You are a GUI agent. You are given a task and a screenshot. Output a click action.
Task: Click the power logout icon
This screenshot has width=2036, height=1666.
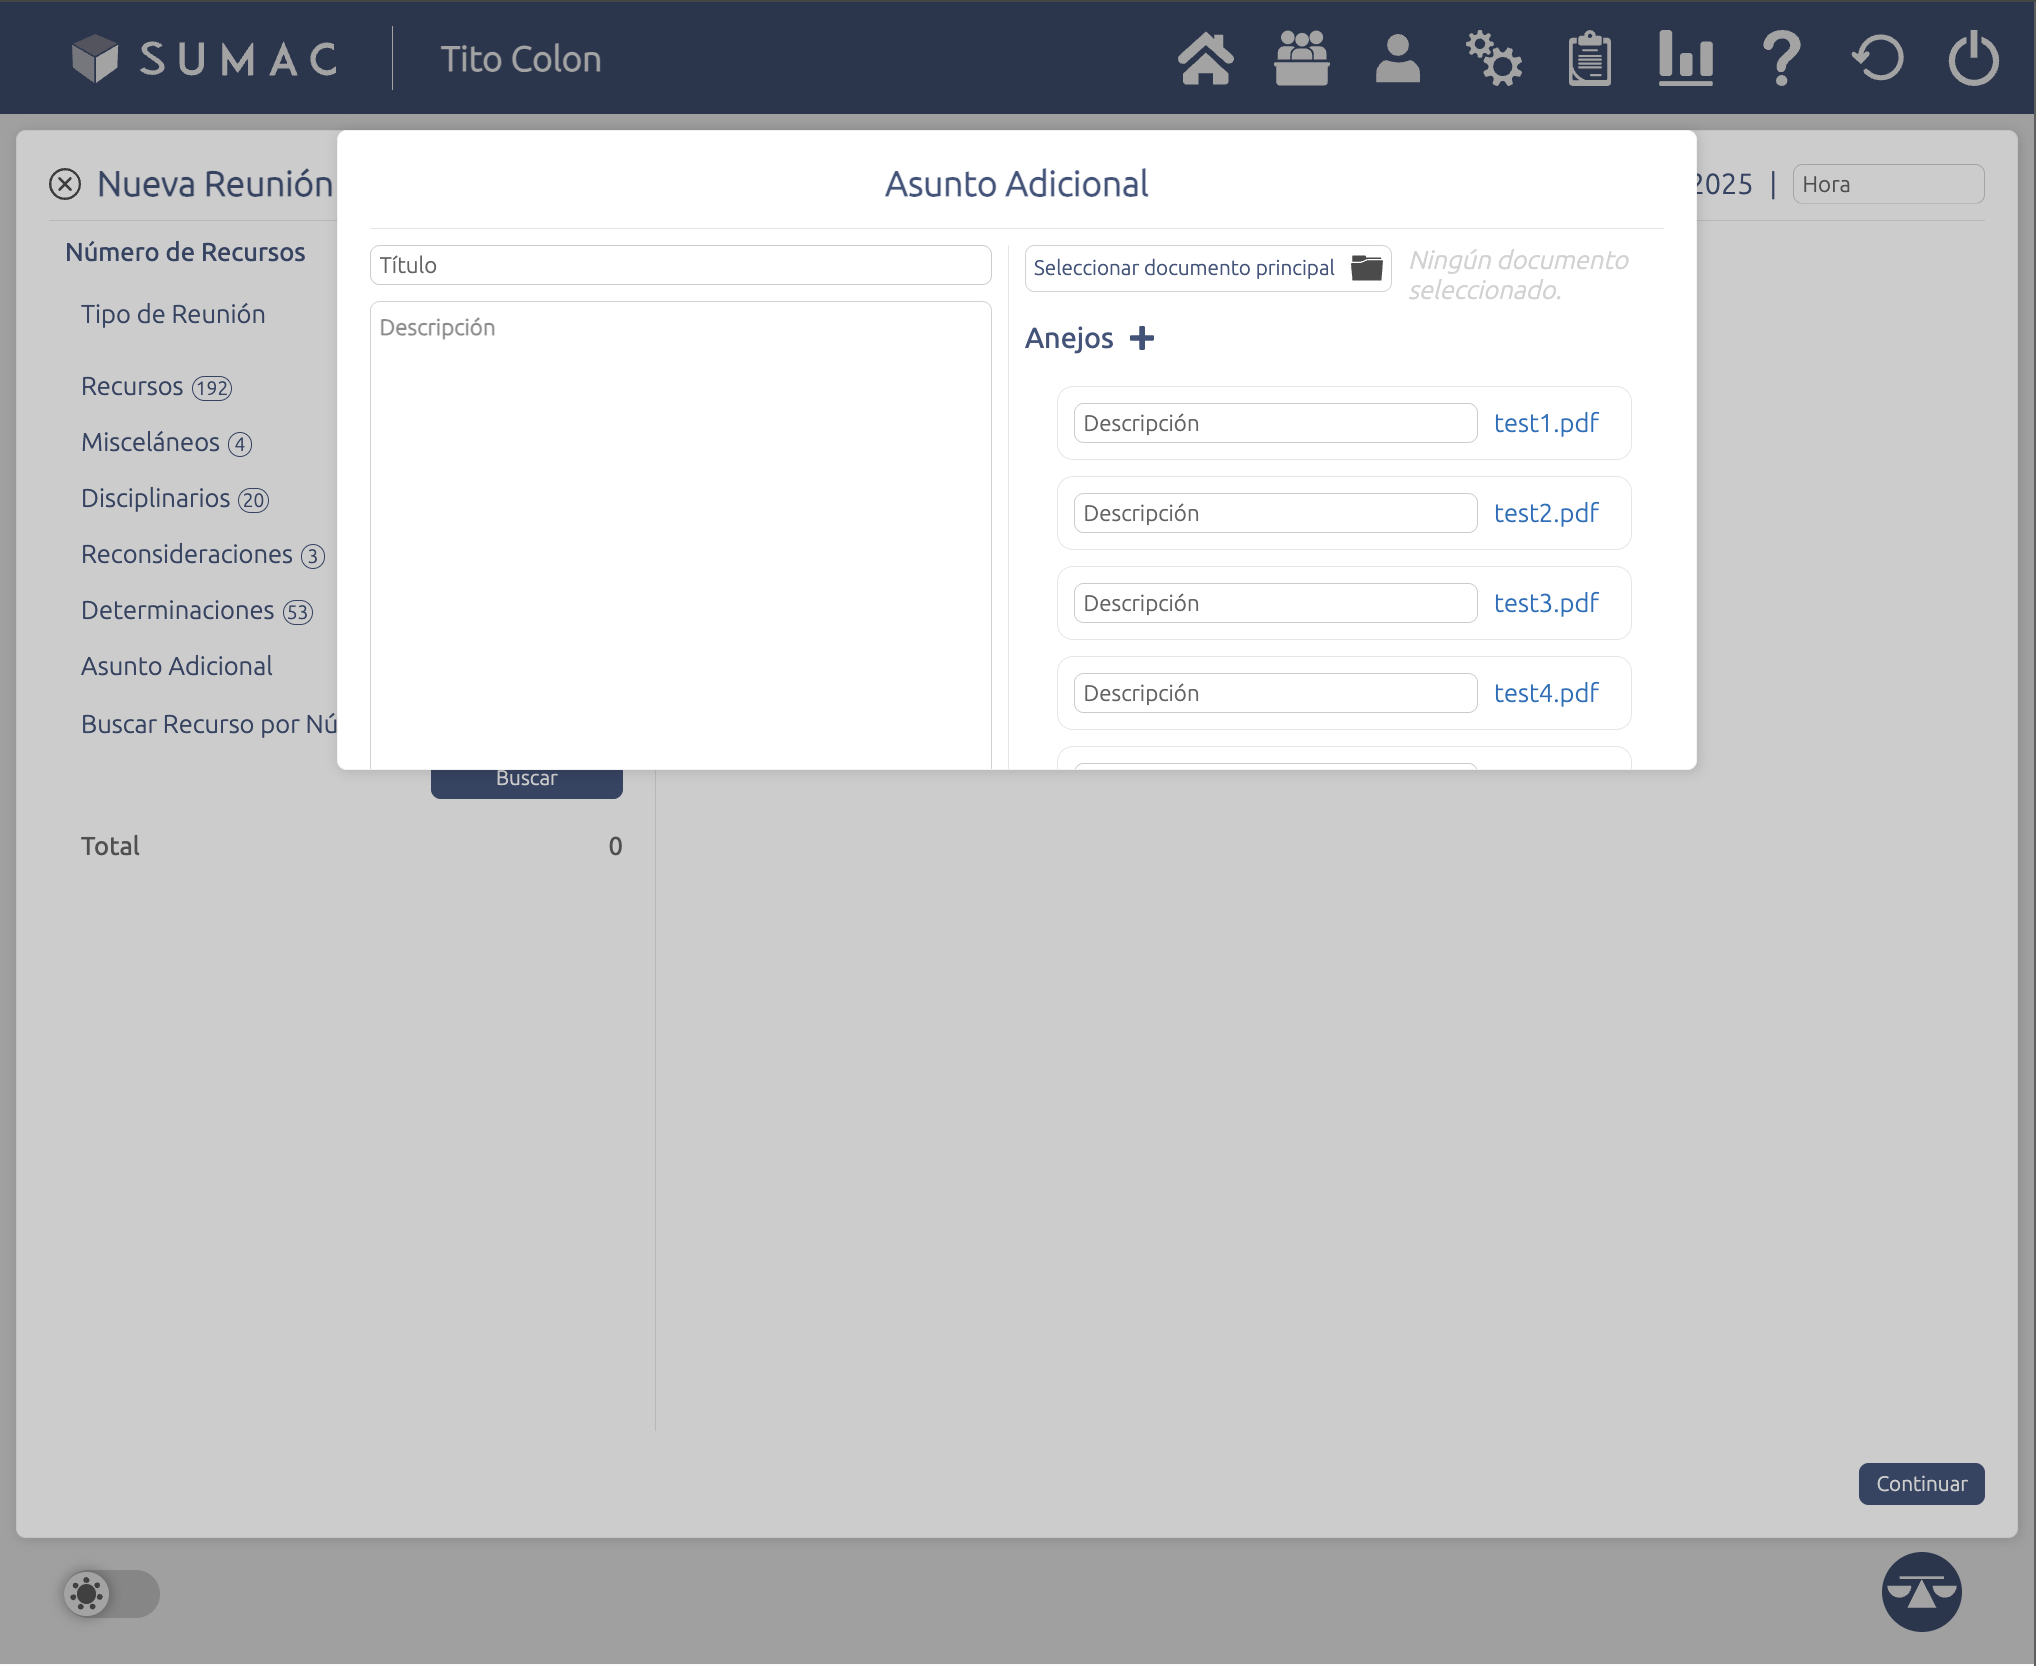[x=1973, y=59]
